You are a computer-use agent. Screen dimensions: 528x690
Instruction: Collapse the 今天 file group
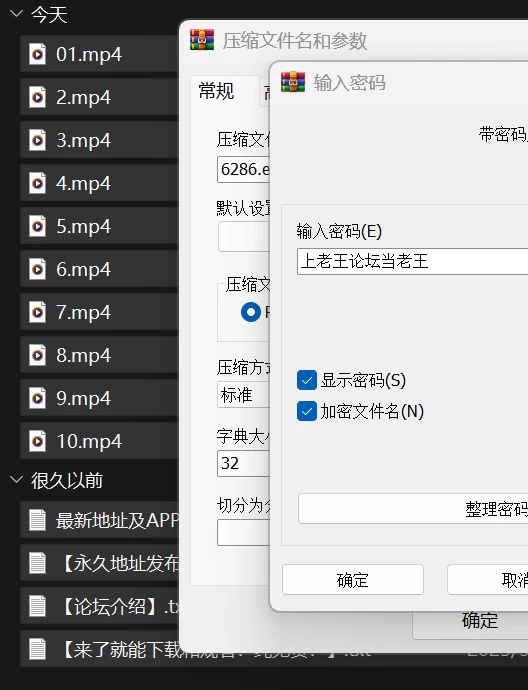(16, 14)
